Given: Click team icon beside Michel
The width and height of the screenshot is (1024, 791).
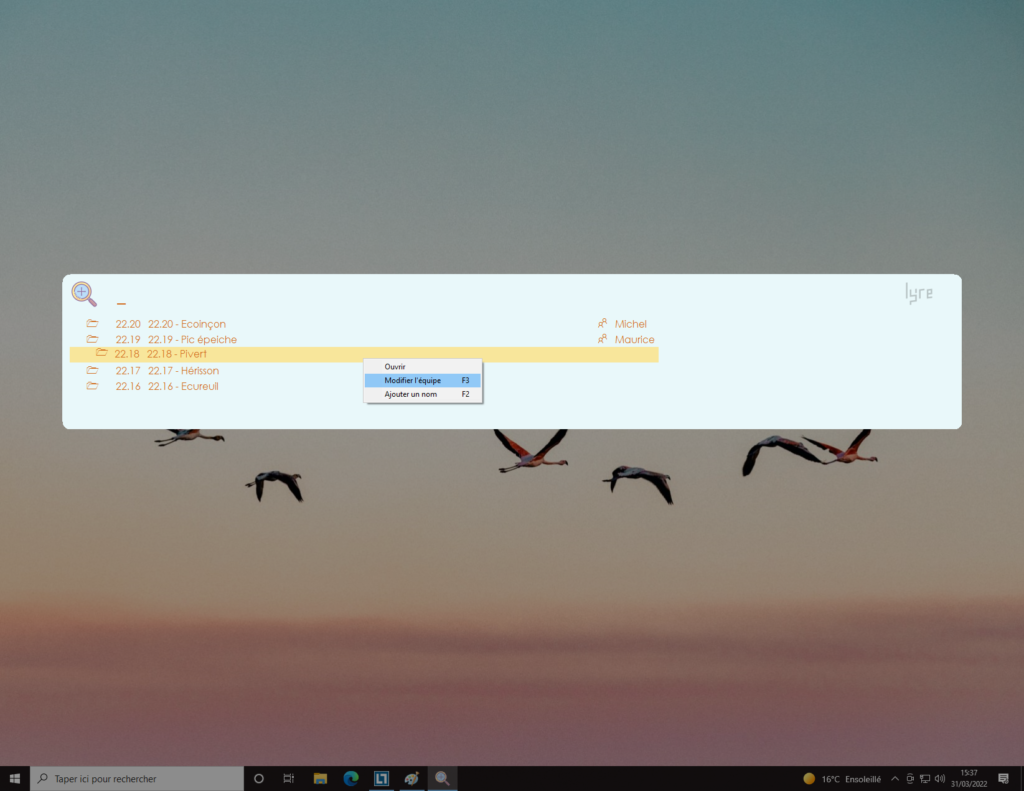Looking at the screenshot, I should point(602,323).
